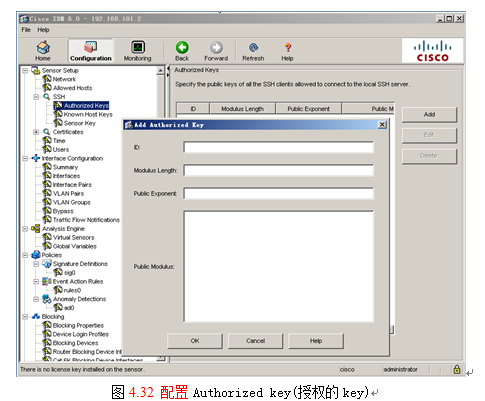This screenshot has width=485, height=401.
Task: Select Virtual Sensors tree item
Action: (x=73, y=237)
